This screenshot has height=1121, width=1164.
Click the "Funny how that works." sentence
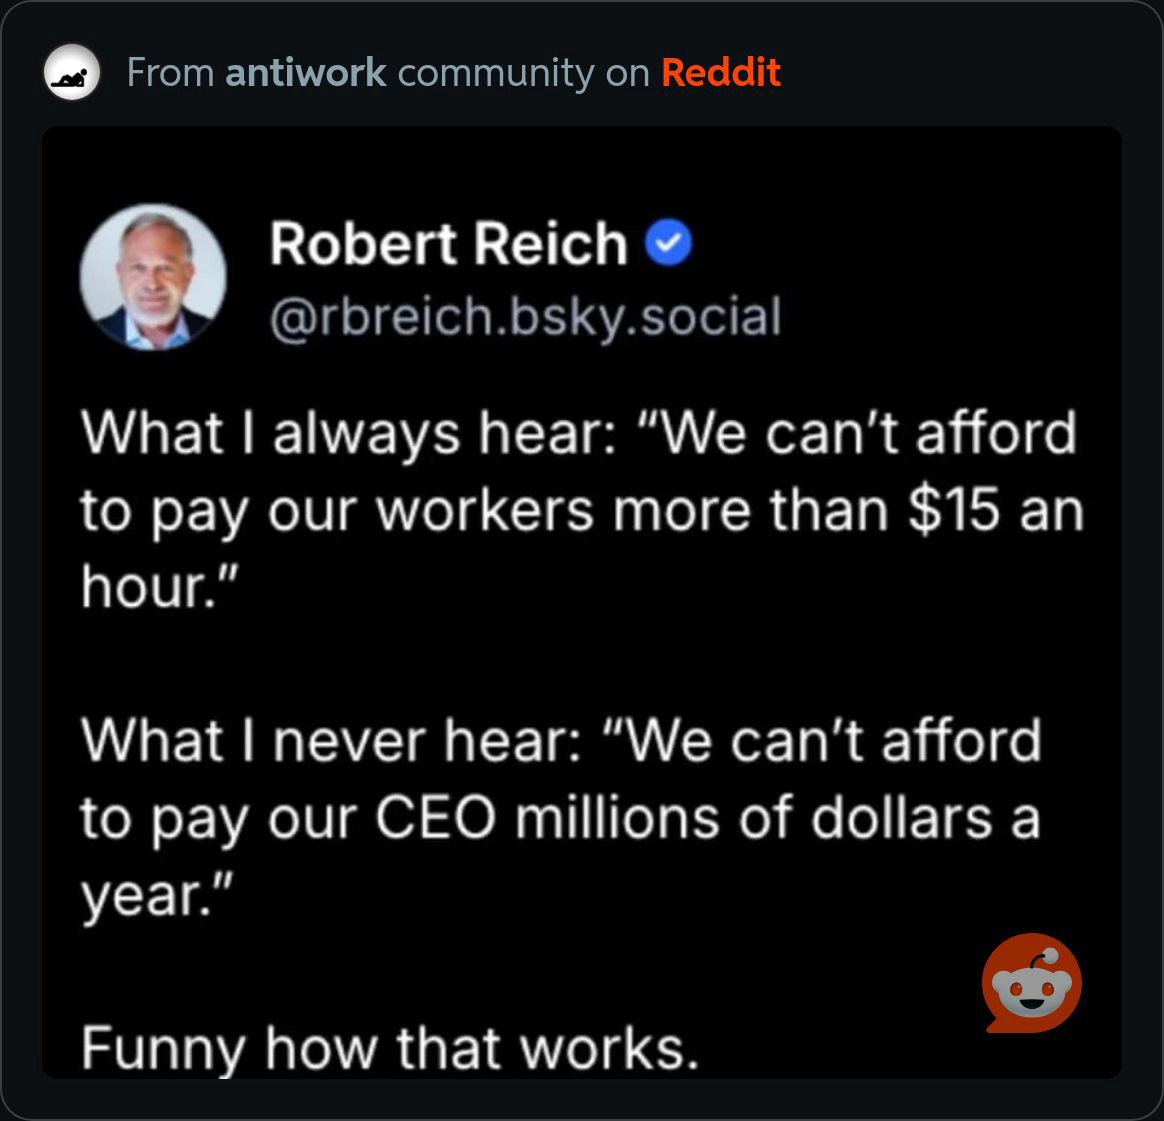[x=390, y=1048]
